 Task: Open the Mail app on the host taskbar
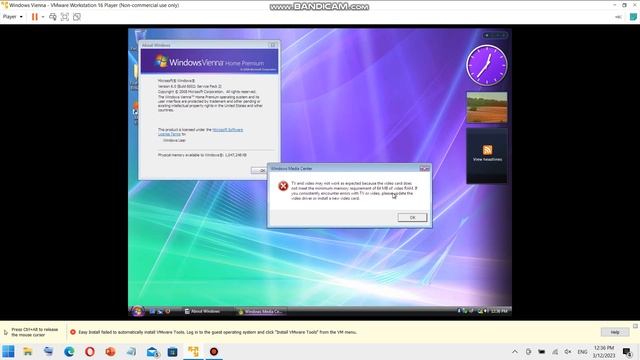[152, 351]
